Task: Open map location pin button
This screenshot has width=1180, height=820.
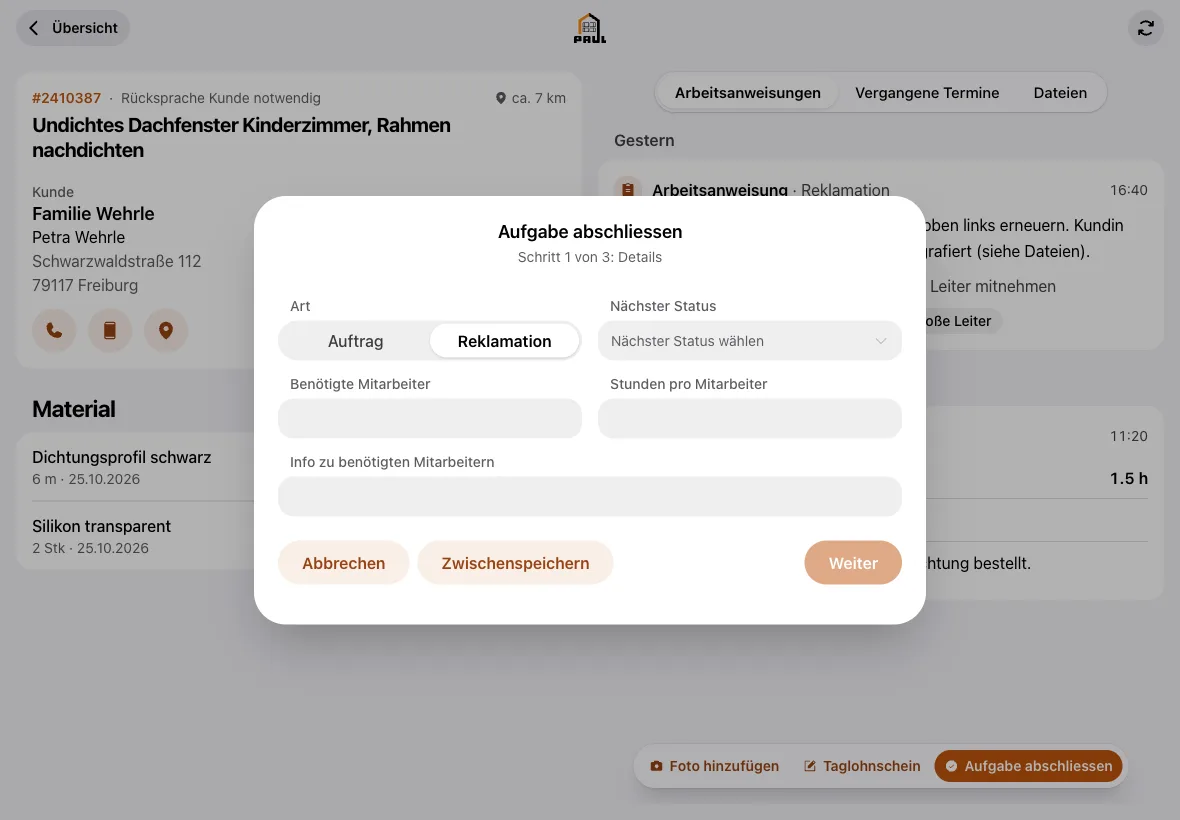Action: click(166, 330)
